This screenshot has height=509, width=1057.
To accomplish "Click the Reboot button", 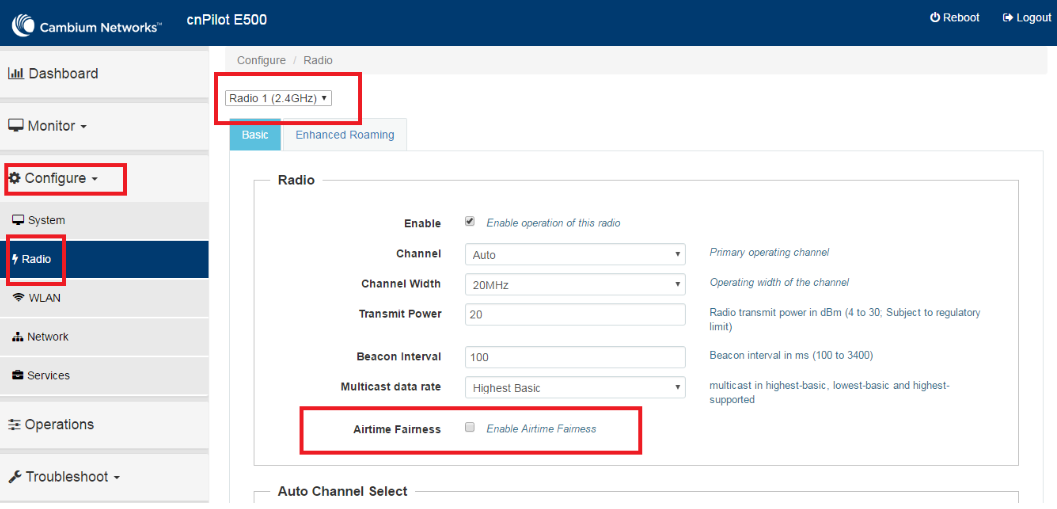I will (955, 18).
